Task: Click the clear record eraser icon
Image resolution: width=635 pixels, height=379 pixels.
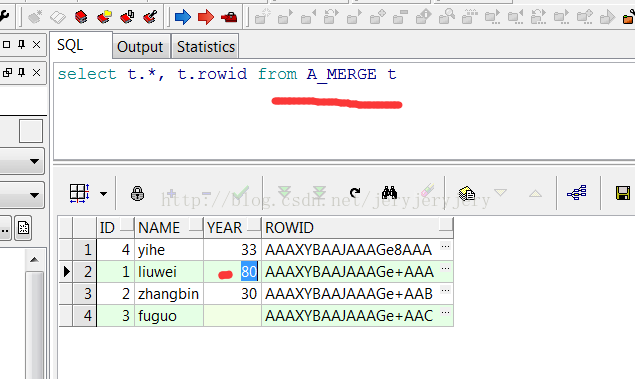Action: (428, 190)
